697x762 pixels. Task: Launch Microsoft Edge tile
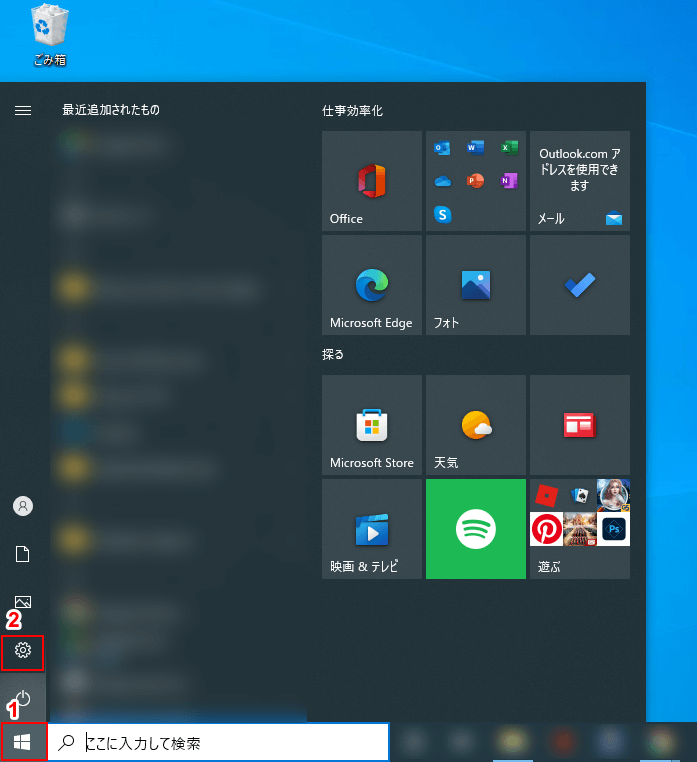pyautogui.click(x=372, y=285)
